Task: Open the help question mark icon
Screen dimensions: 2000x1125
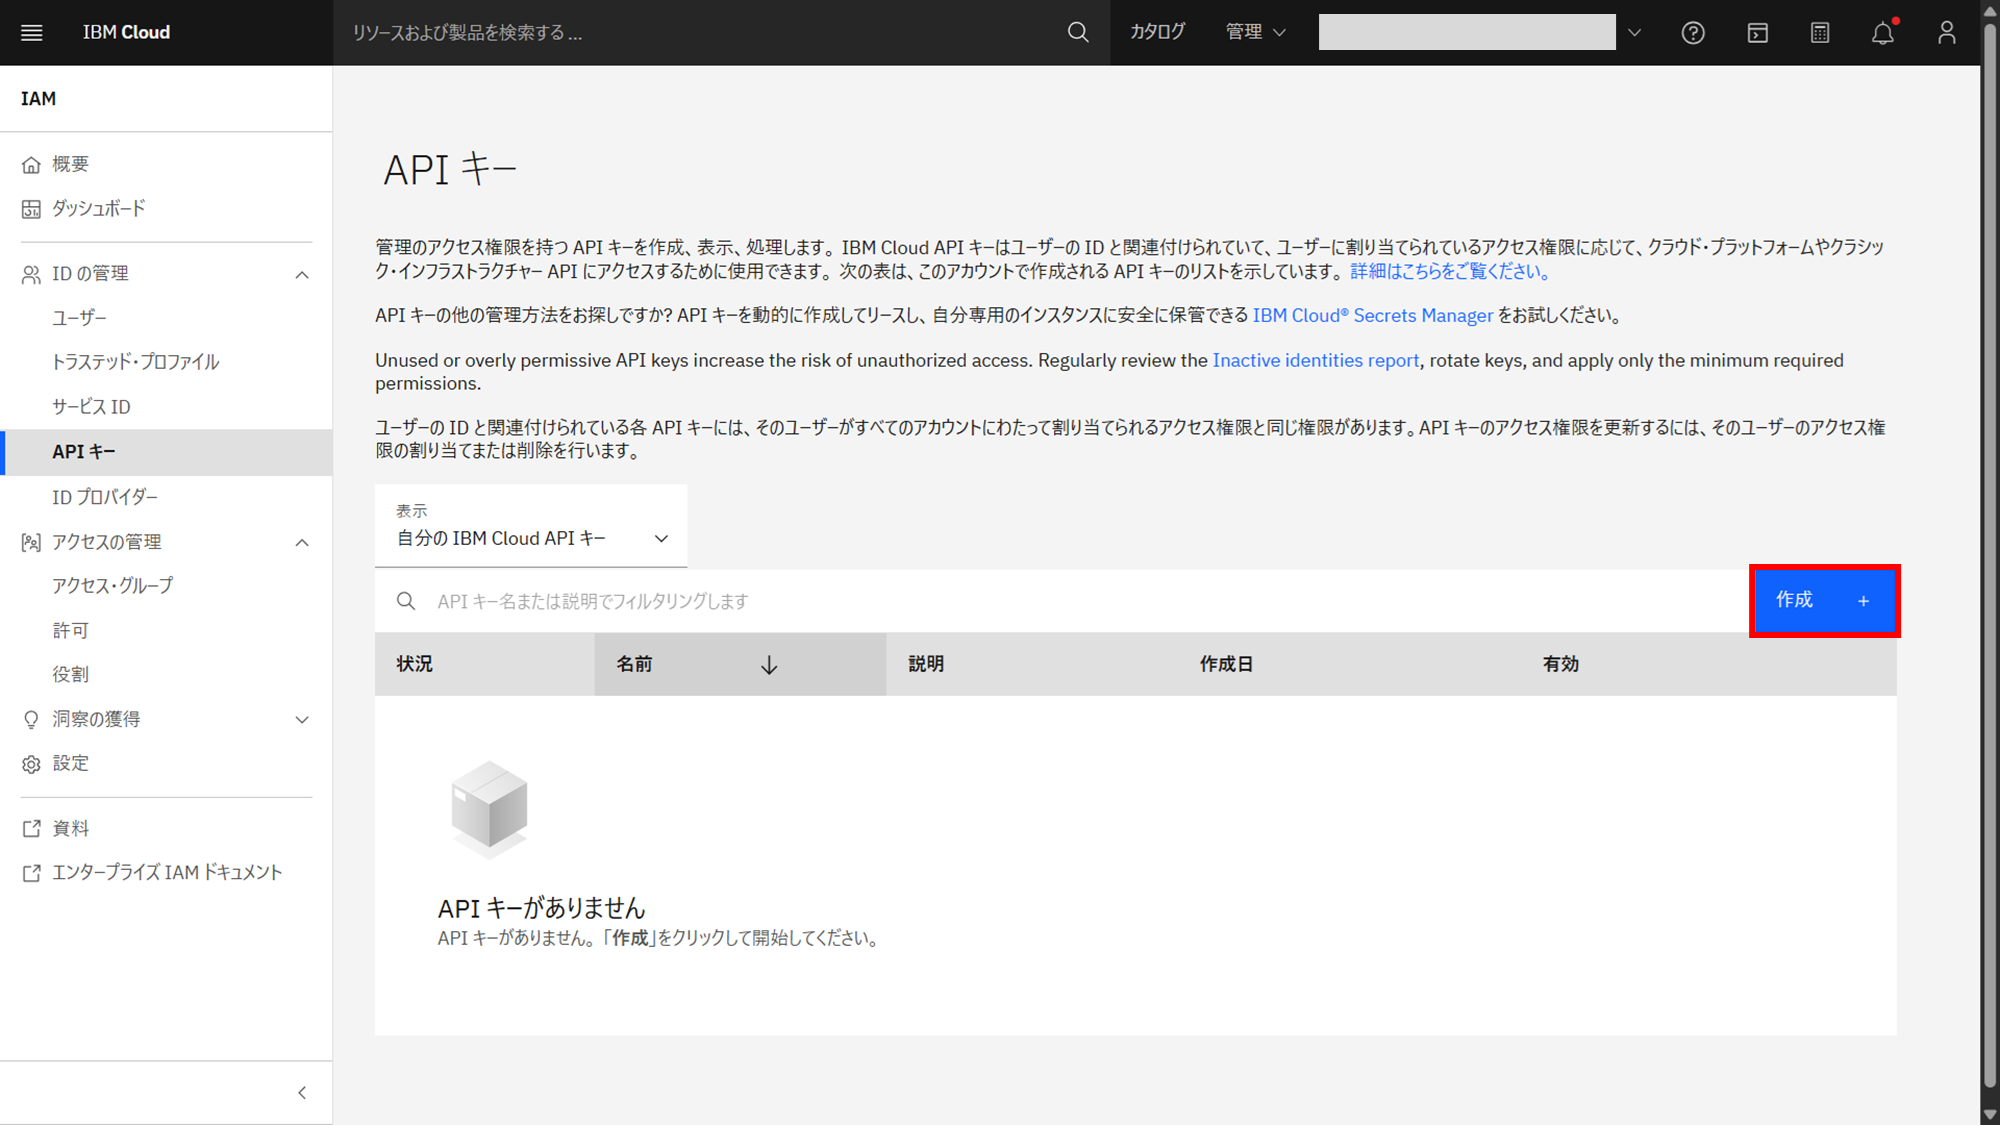Action: coord(1692,33)
